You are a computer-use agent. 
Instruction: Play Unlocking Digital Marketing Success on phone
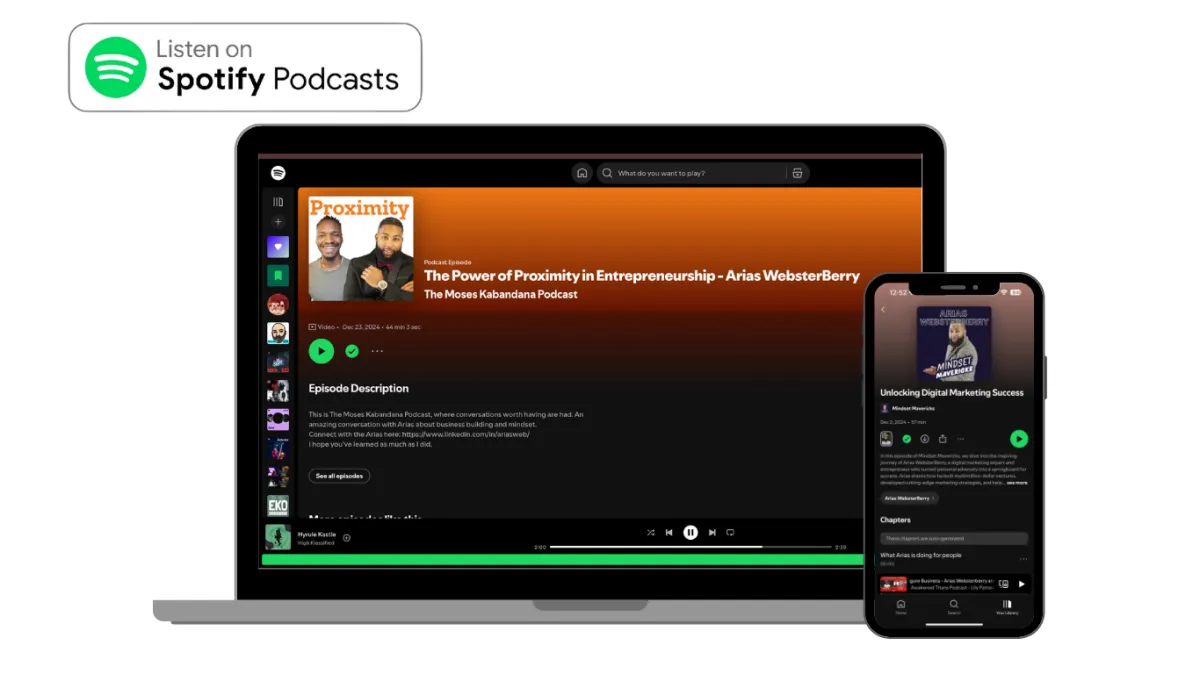point(1018,438)
